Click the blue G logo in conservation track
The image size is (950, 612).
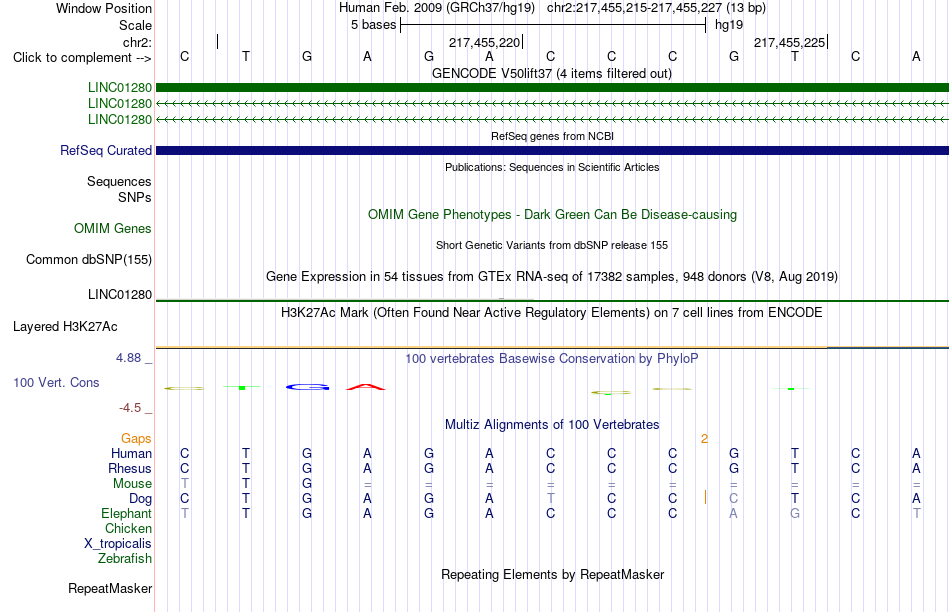point(307,387)
